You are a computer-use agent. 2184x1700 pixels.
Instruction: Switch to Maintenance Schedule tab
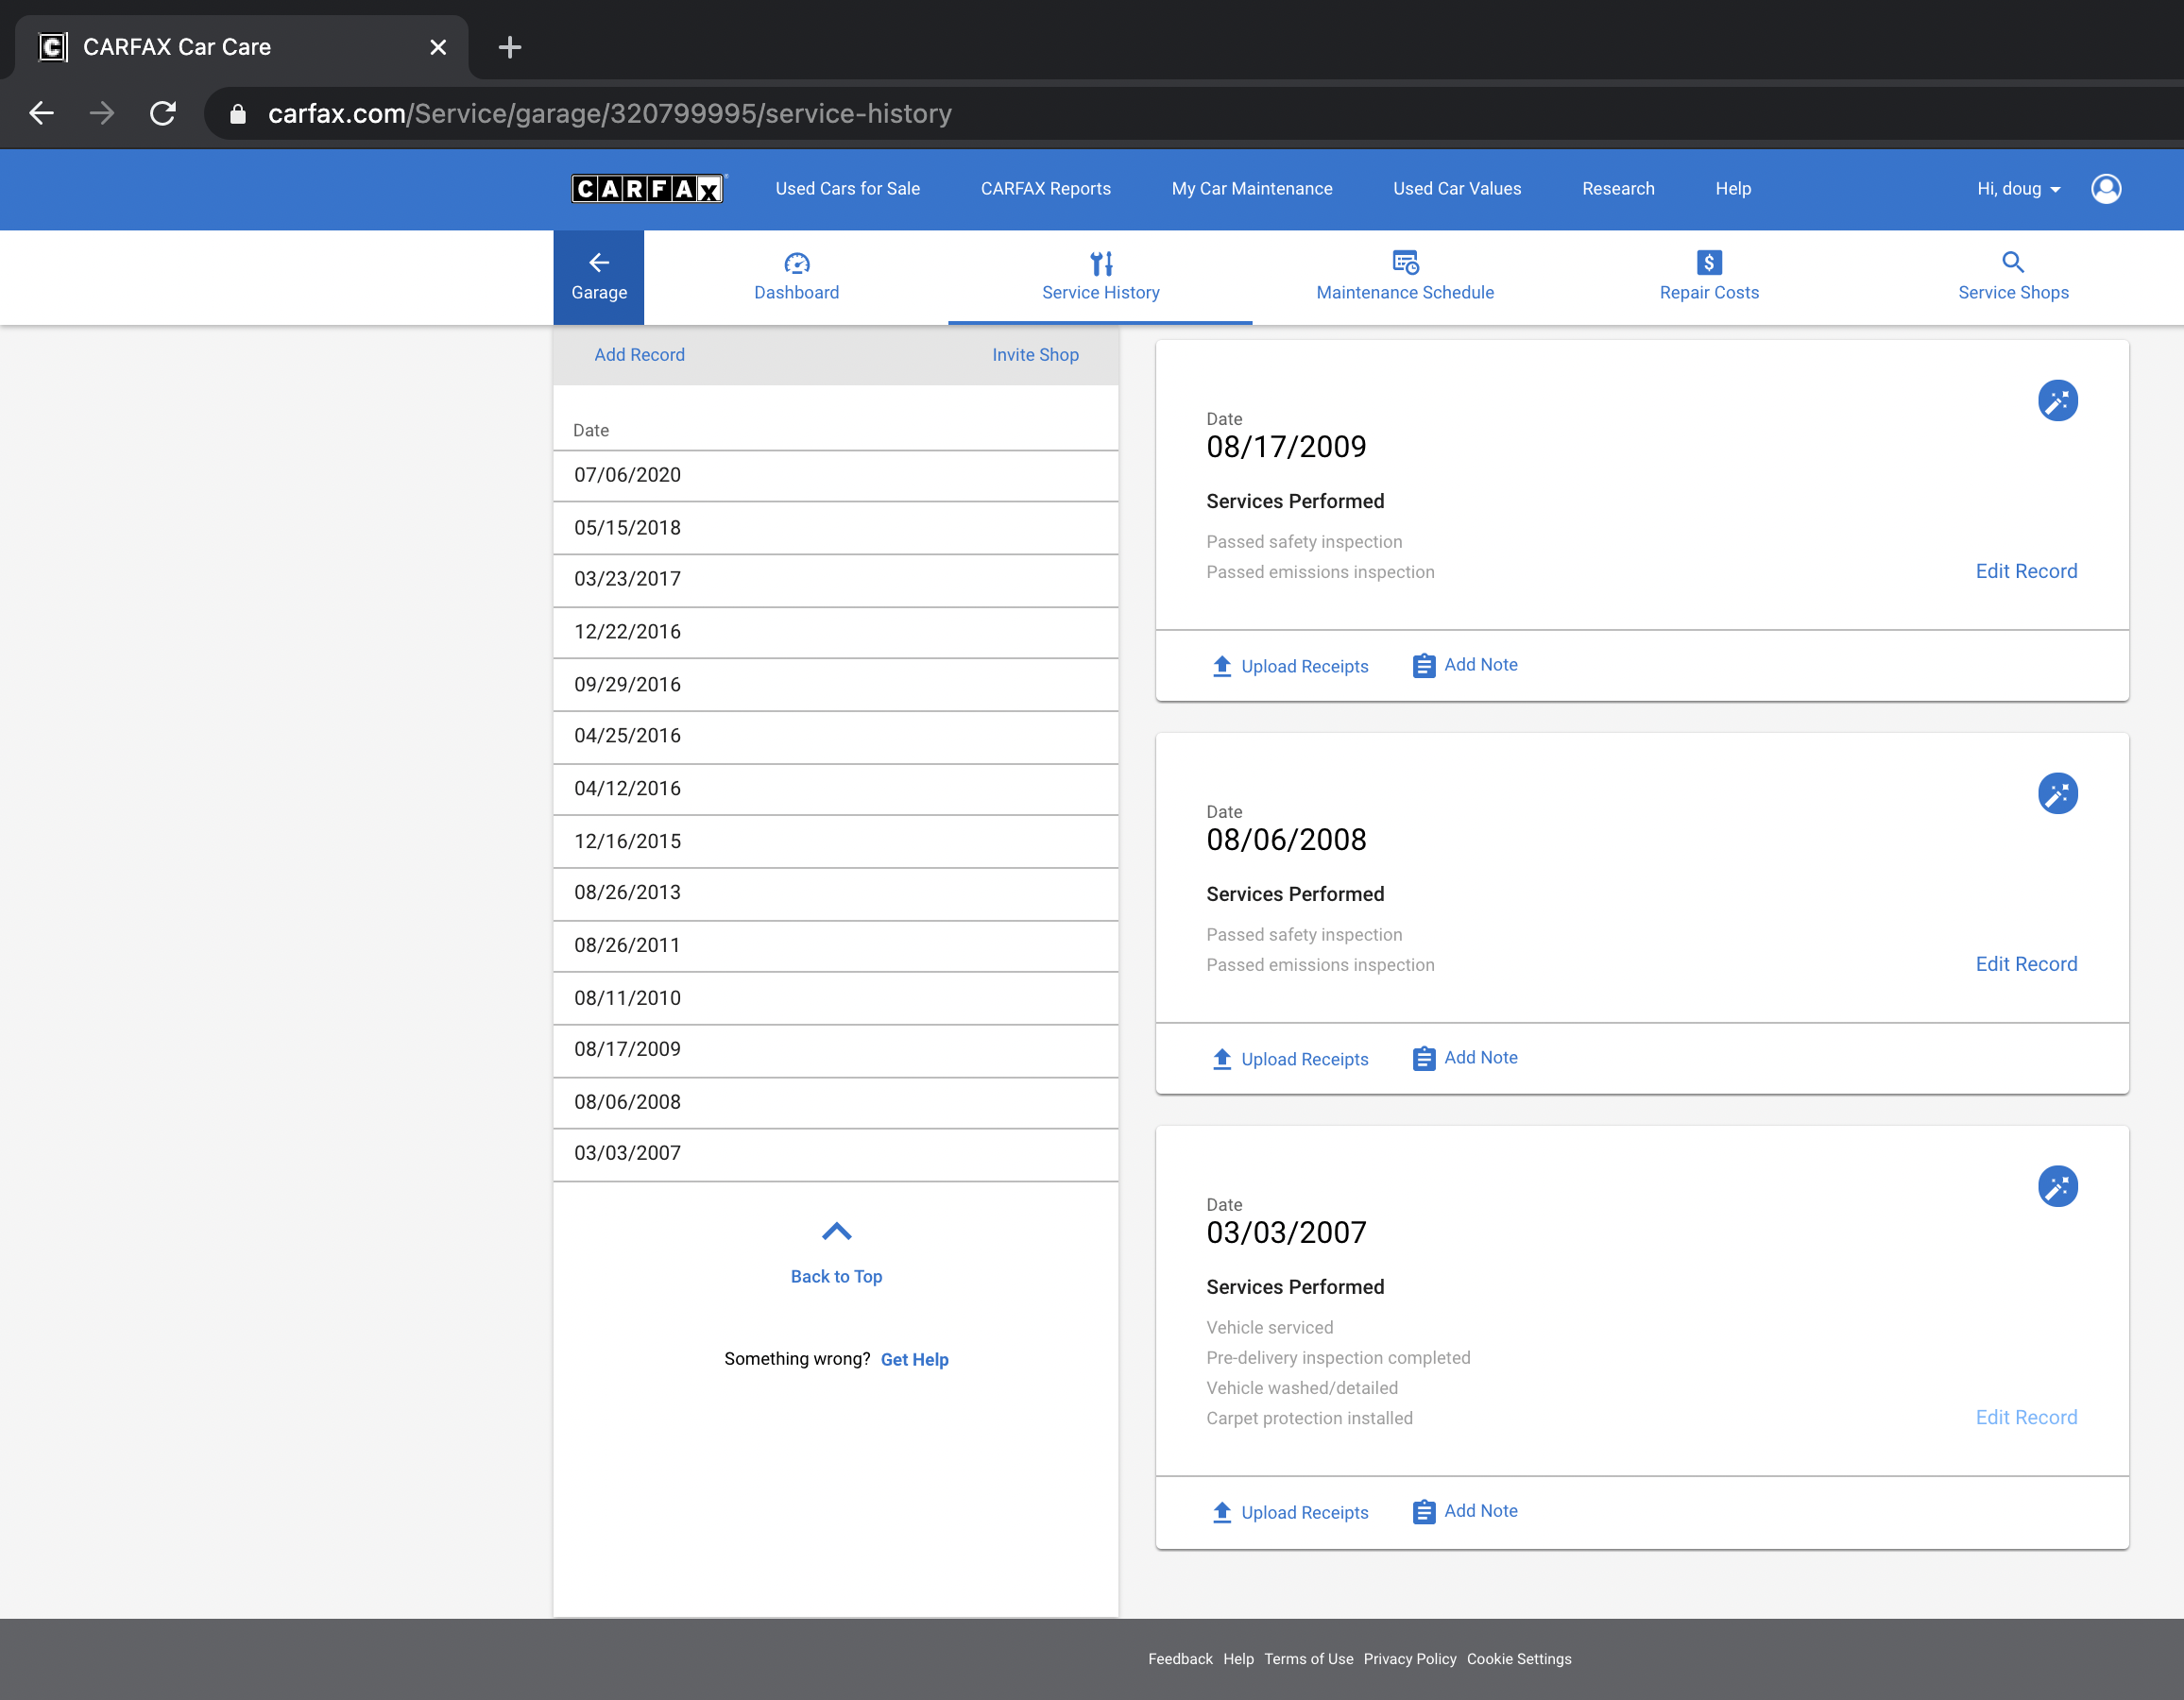[1405, 277]
